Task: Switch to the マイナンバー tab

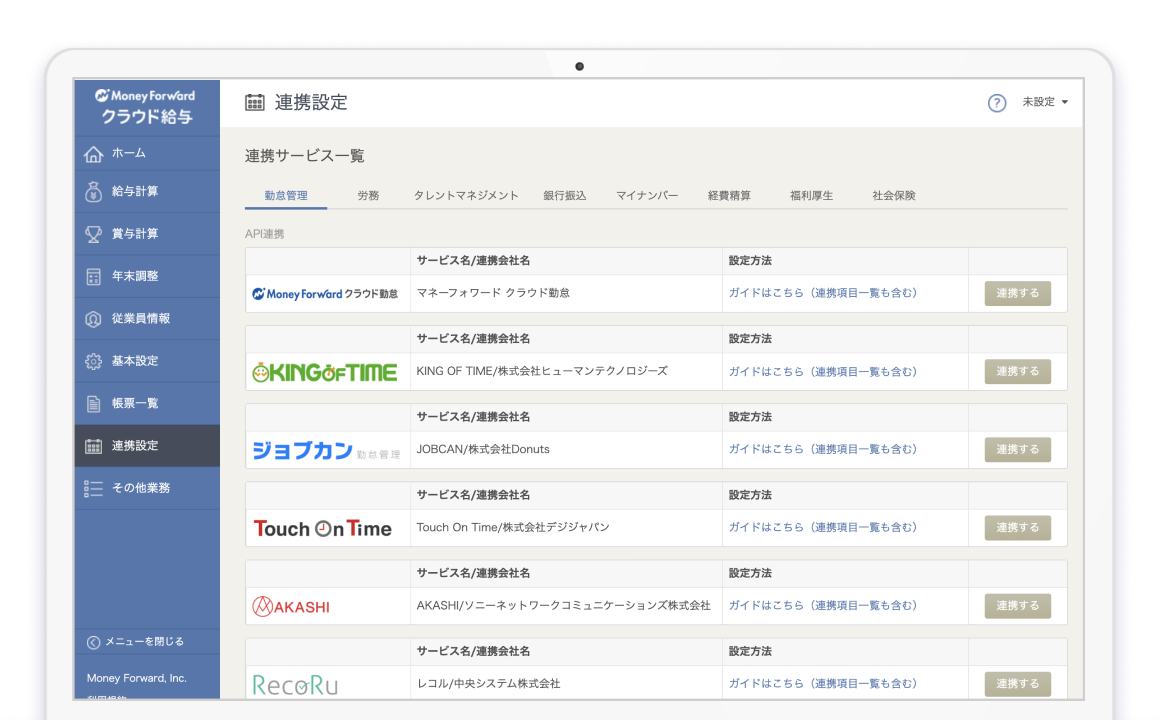Action: point(647,195)
